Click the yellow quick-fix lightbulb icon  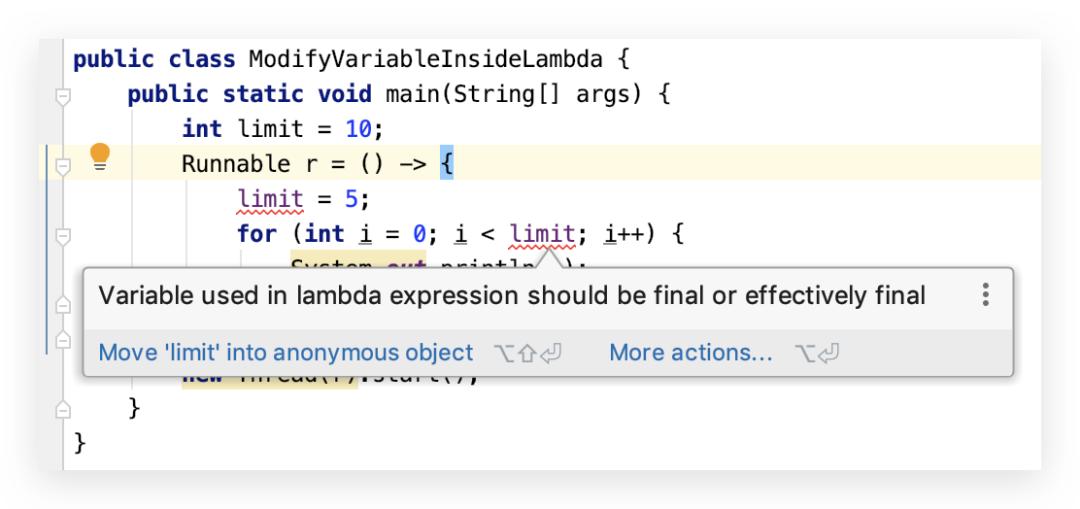point(100,156)
